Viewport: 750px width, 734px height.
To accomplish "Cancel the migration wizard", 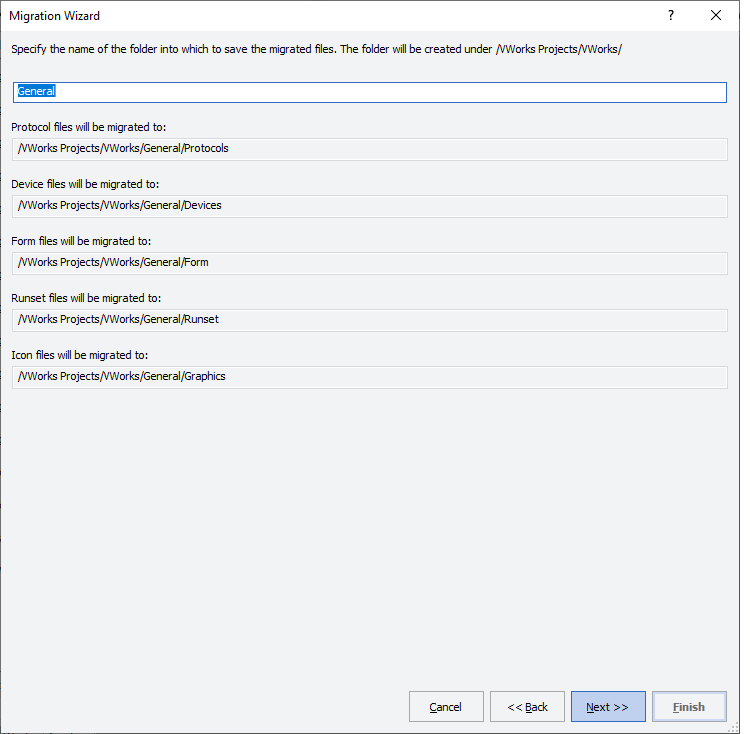I will click(x=446, y=706).
